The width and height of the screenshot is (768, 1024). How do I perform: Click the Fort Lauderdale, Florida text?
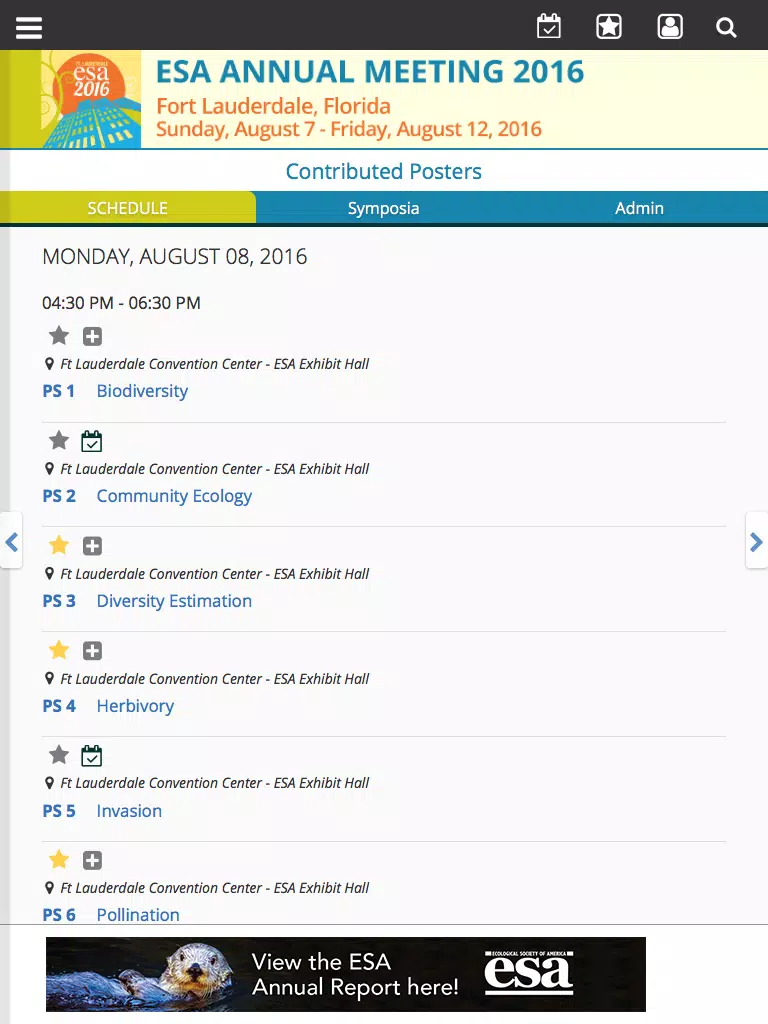[x=274, y=106]
